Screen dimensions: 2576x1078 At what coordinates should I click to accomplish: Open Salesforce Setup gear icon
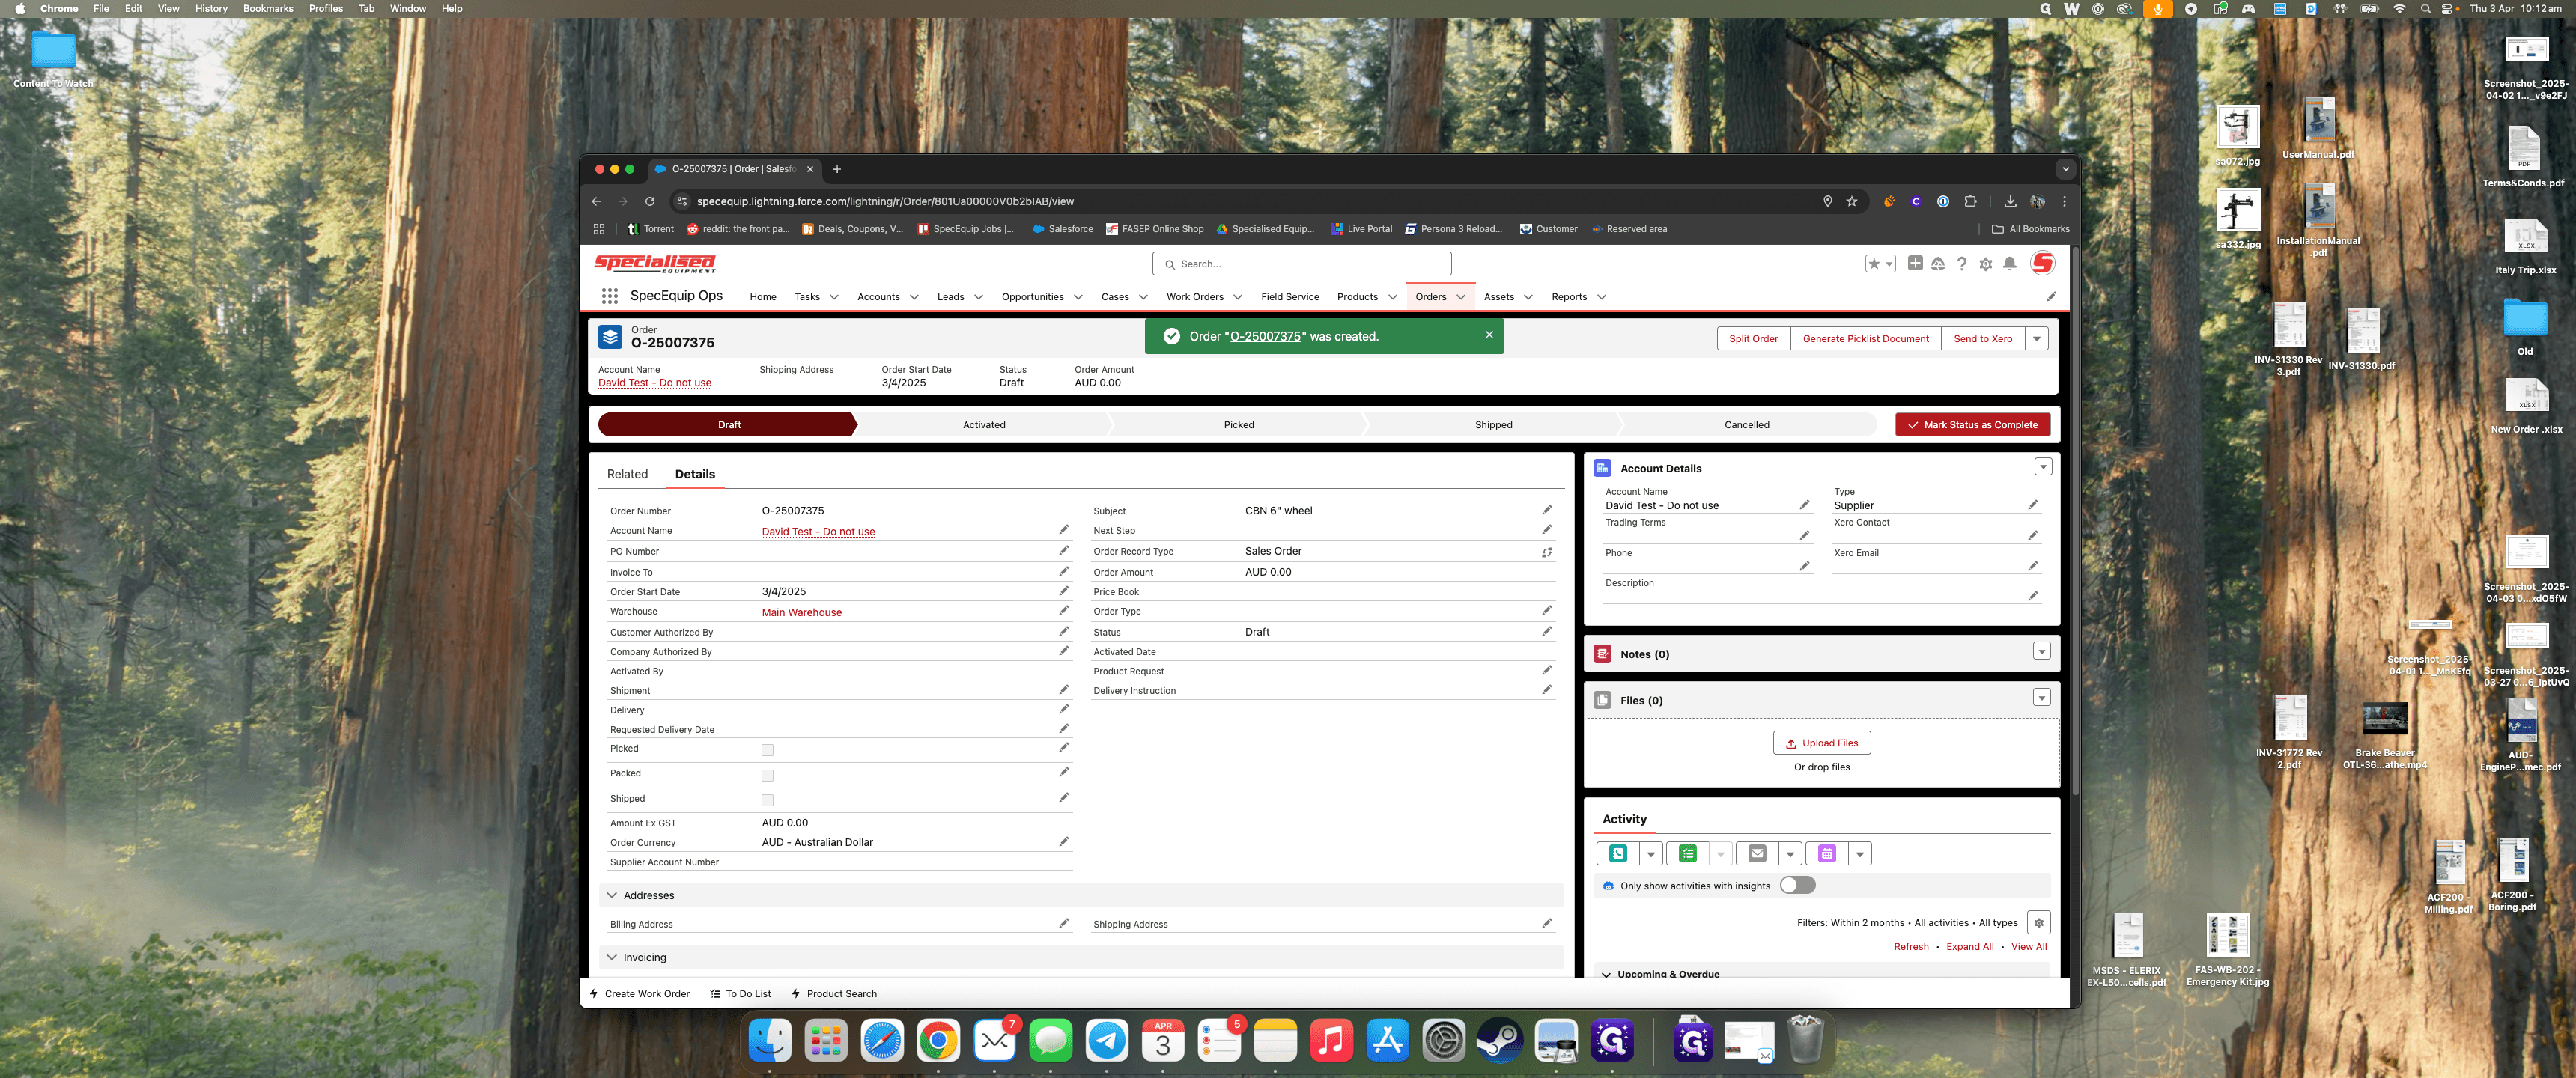coord(1985,264)
